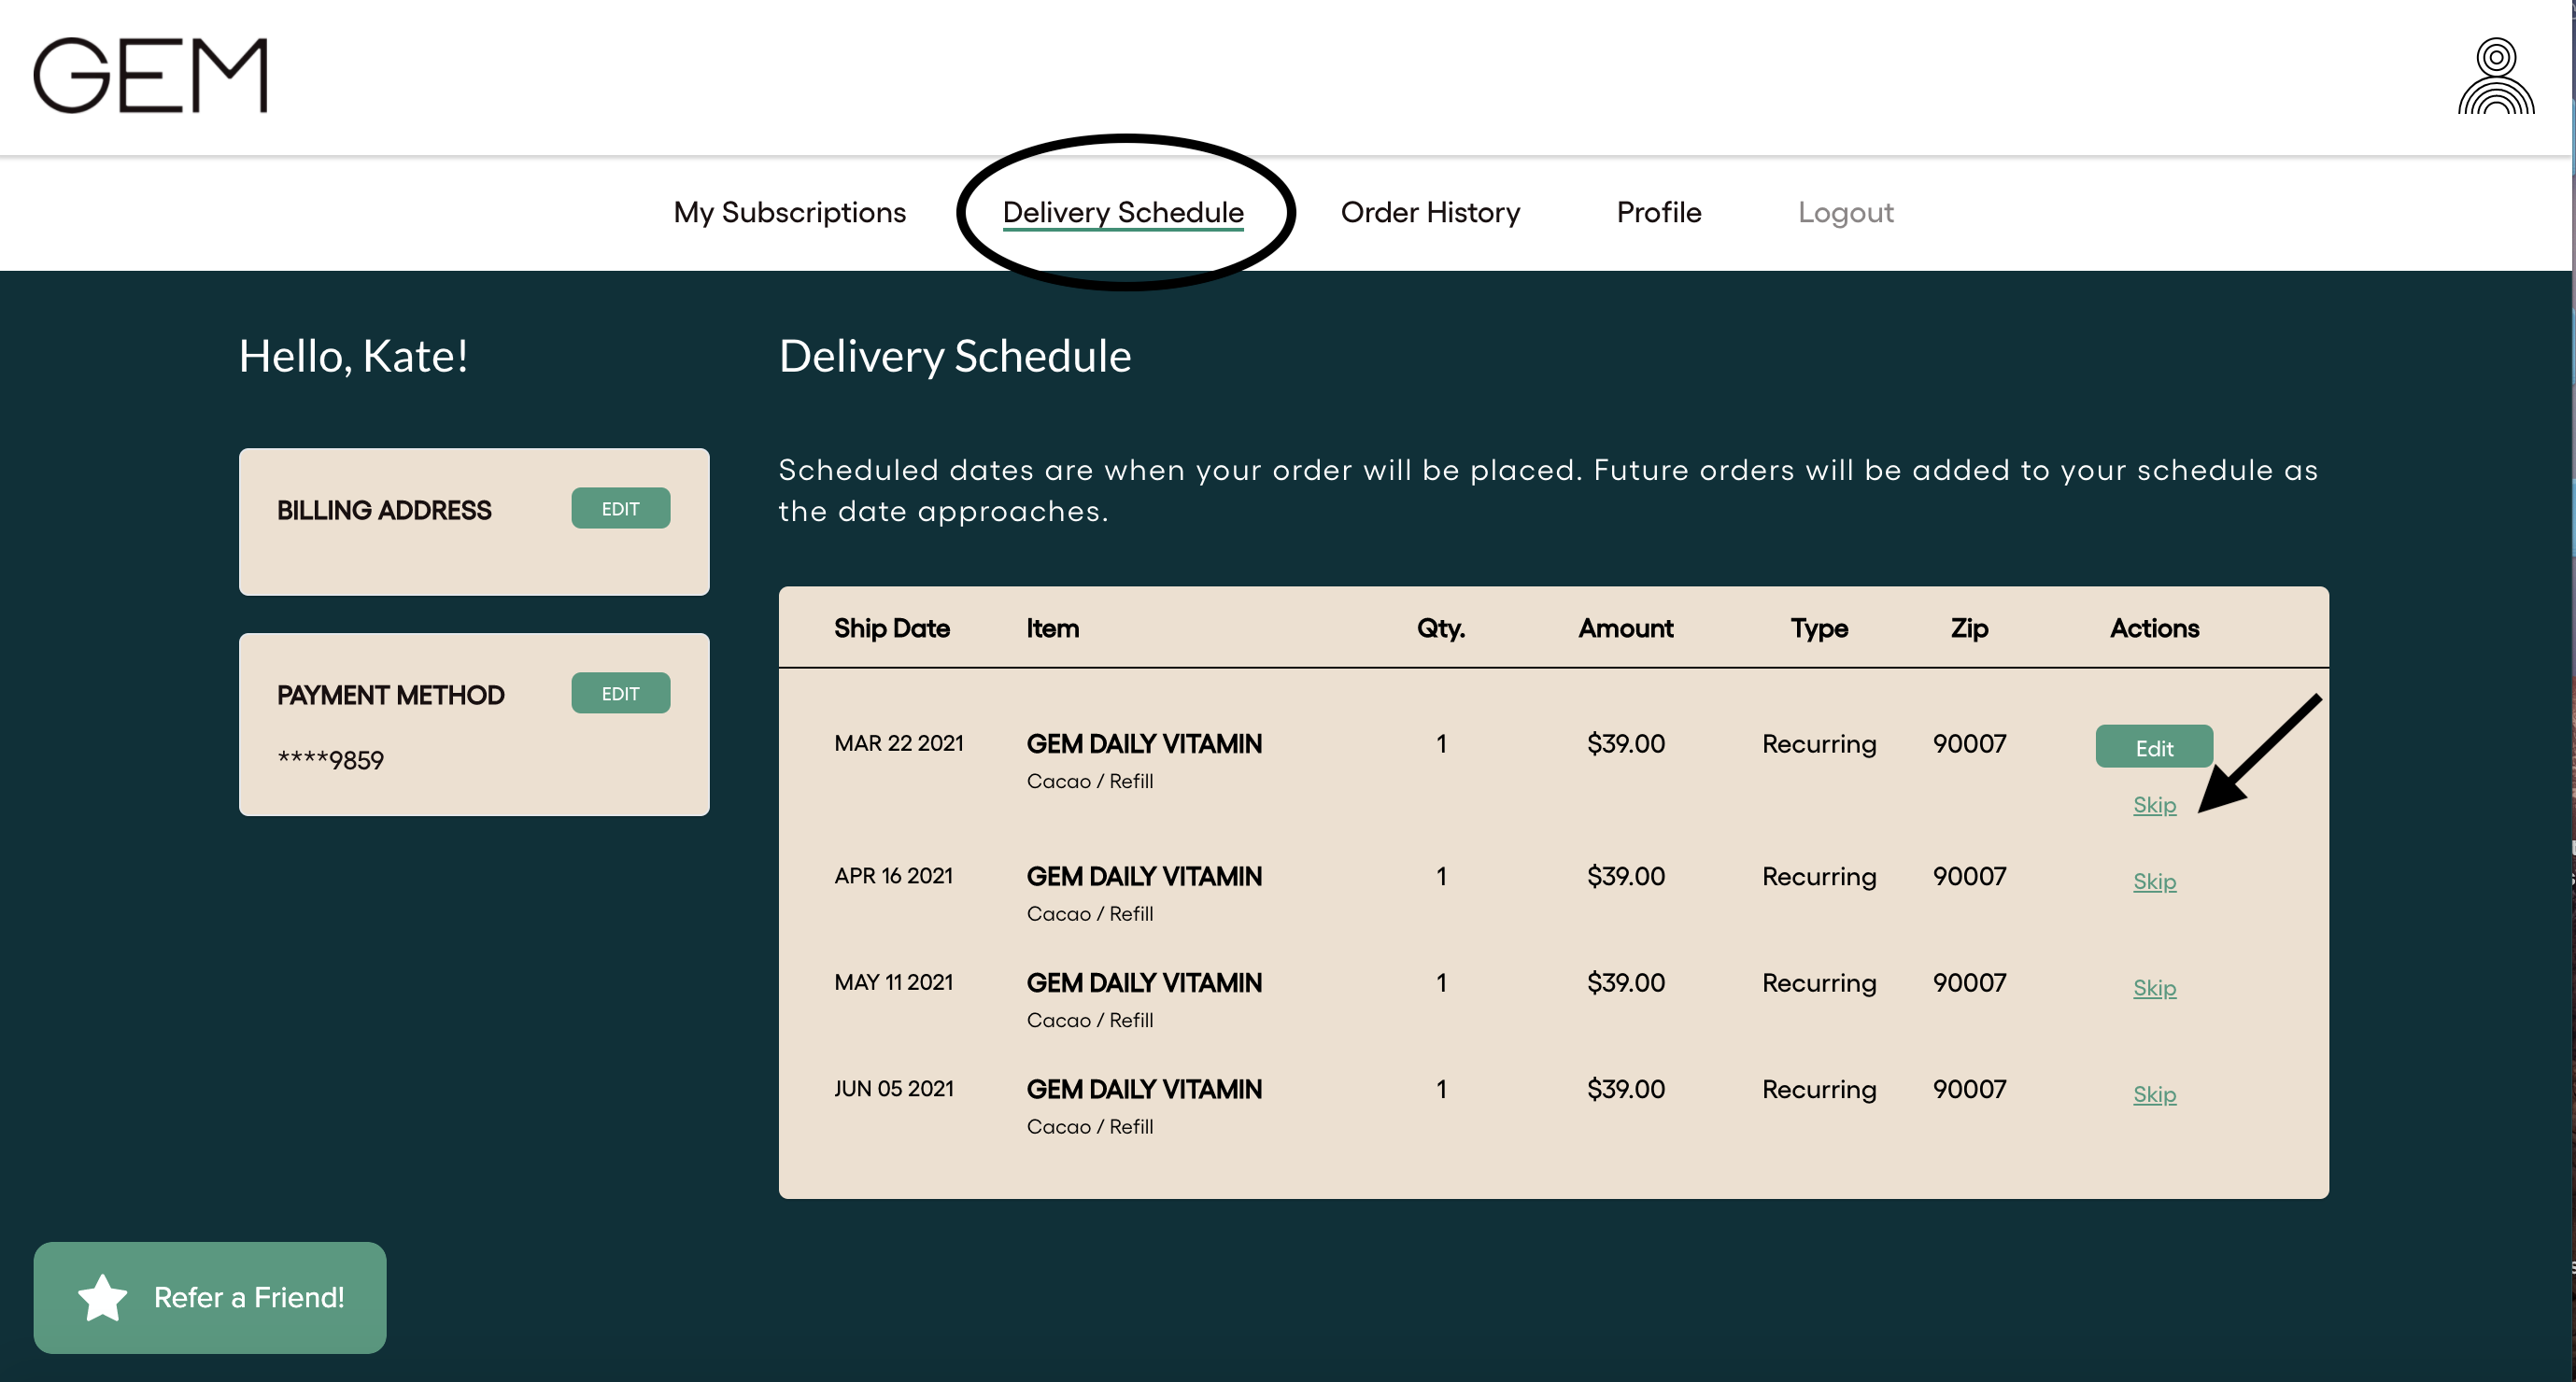Screen dimensions: 2576x1382
Task: Click GEM DAILY VITAMIN in MAY 11 row
Action: (1144, 983)
